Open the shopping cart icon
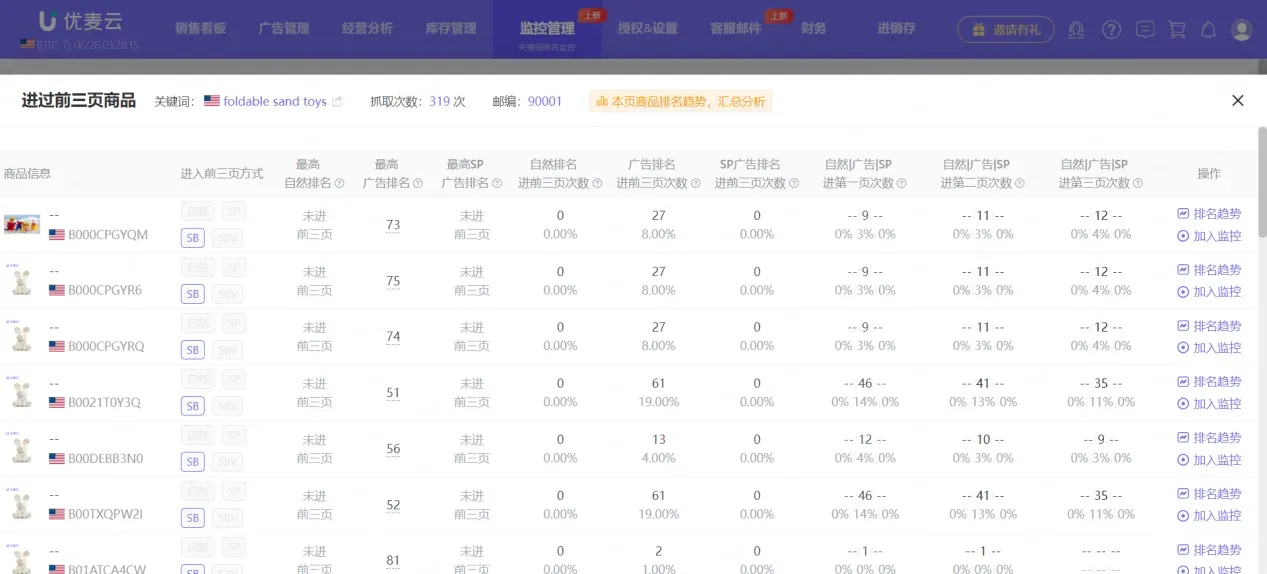Viewport: 1267px width, 574px height. (1177, 30)
